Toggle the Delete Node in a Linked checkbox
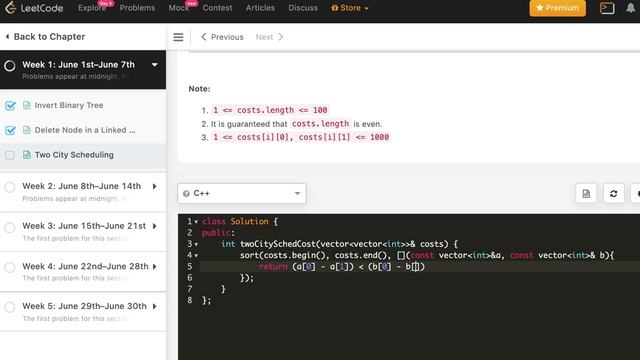The width and height of the screenshot is (640, 360). point(10,130)
